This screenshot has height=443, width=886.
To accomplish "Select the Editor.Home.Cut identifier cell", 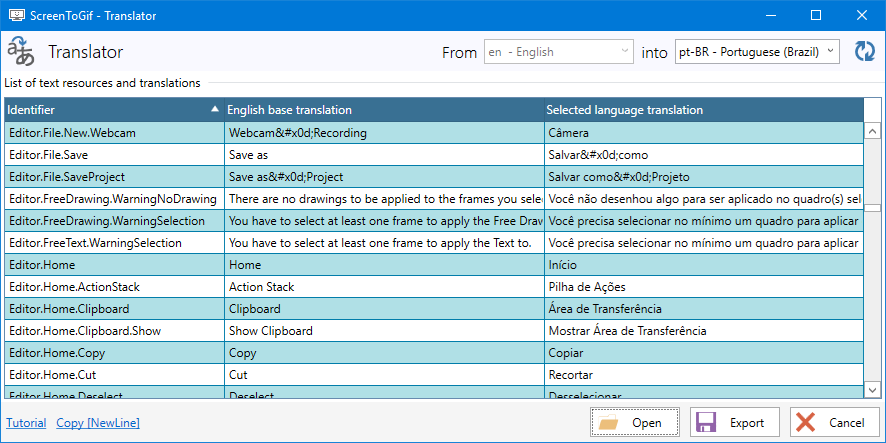I will (114, 375).
